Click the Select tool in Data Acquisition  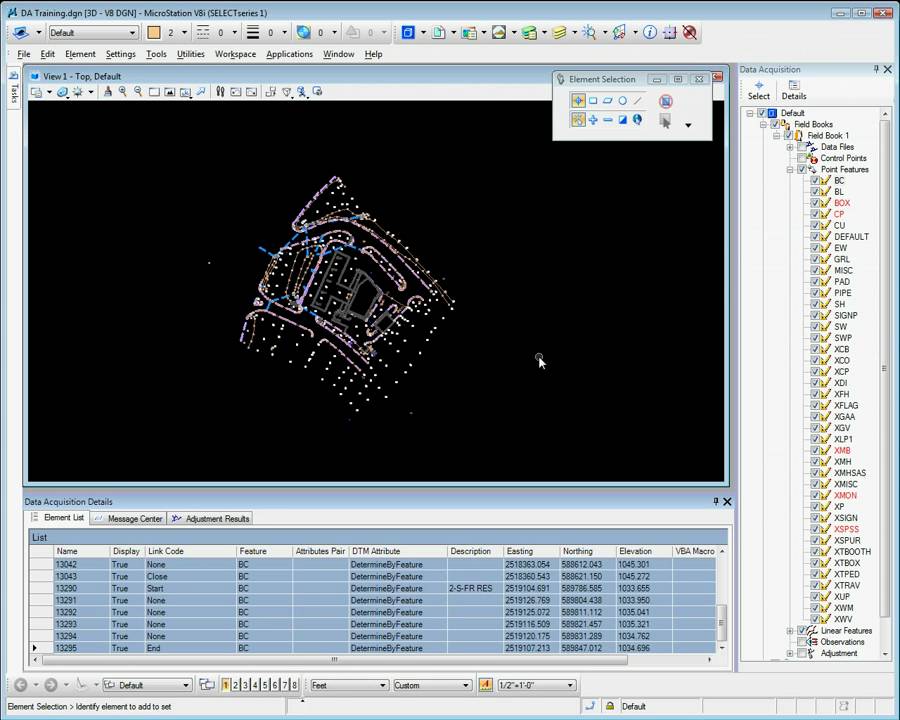[x=759, y=90]
